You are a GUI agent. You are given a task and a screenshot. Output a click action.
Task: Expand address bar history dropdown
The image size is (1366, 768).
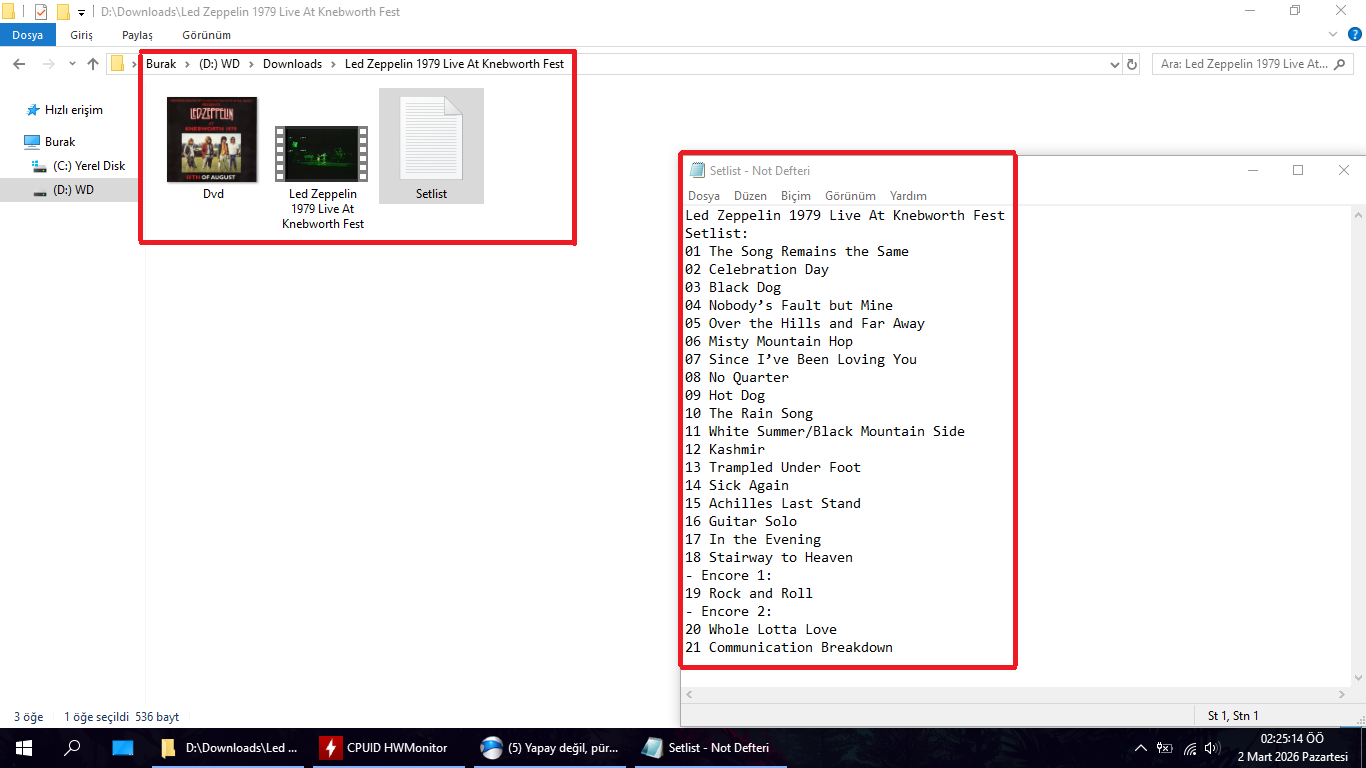tap(1115, 64)
